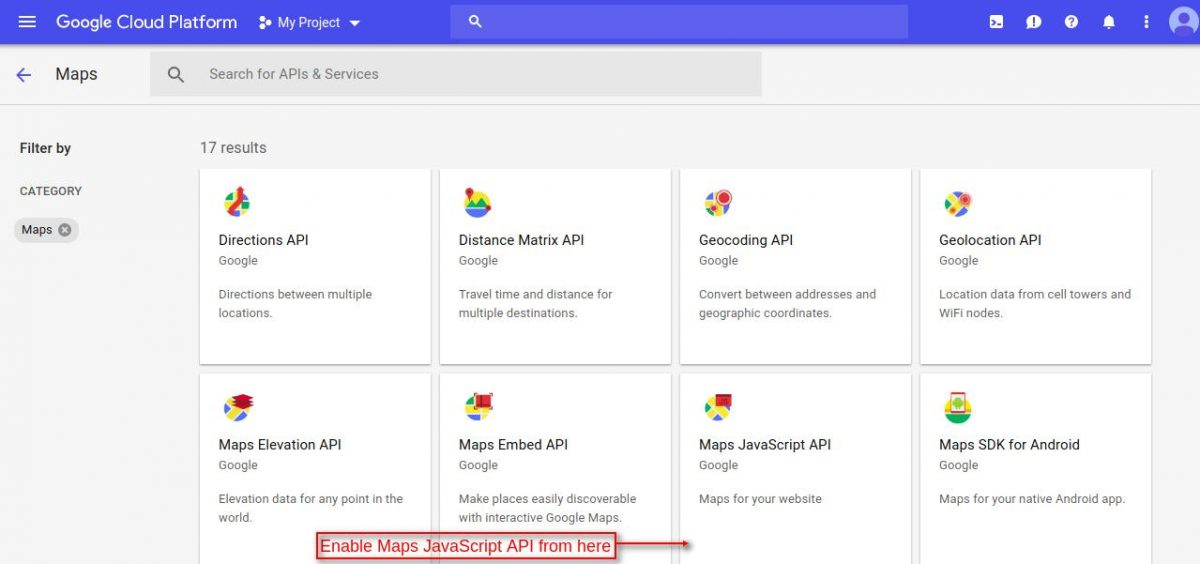Image resolution: width=1200 pixels, height=564 pixels.
Task: Click the Geolocation API icon
Action: tap(958, 203)
